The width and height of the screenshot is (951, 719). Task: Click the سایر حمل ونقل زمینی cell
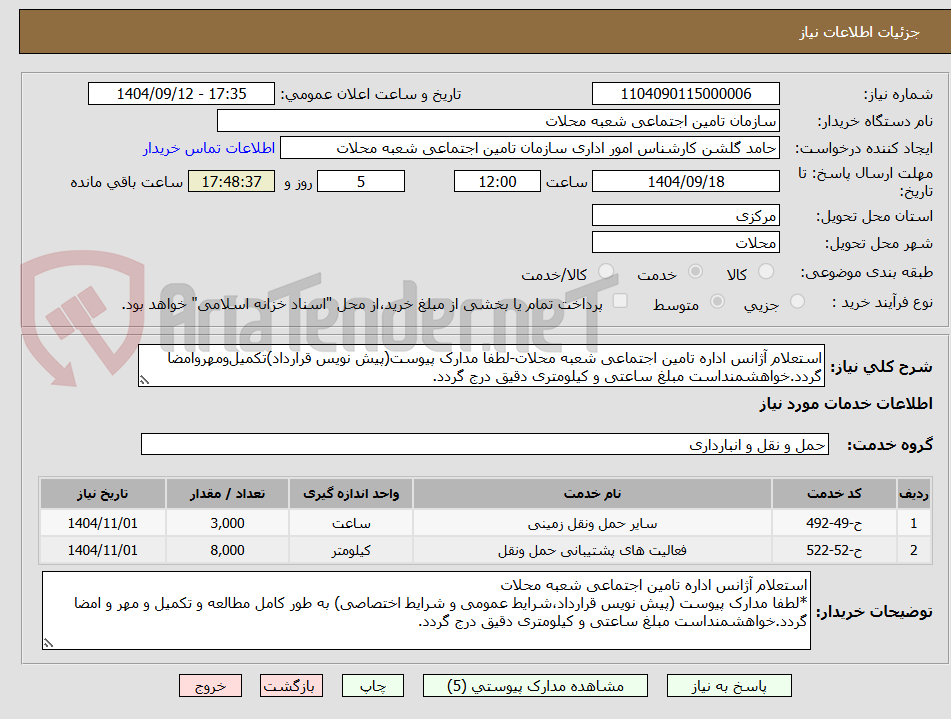[592, 523]
